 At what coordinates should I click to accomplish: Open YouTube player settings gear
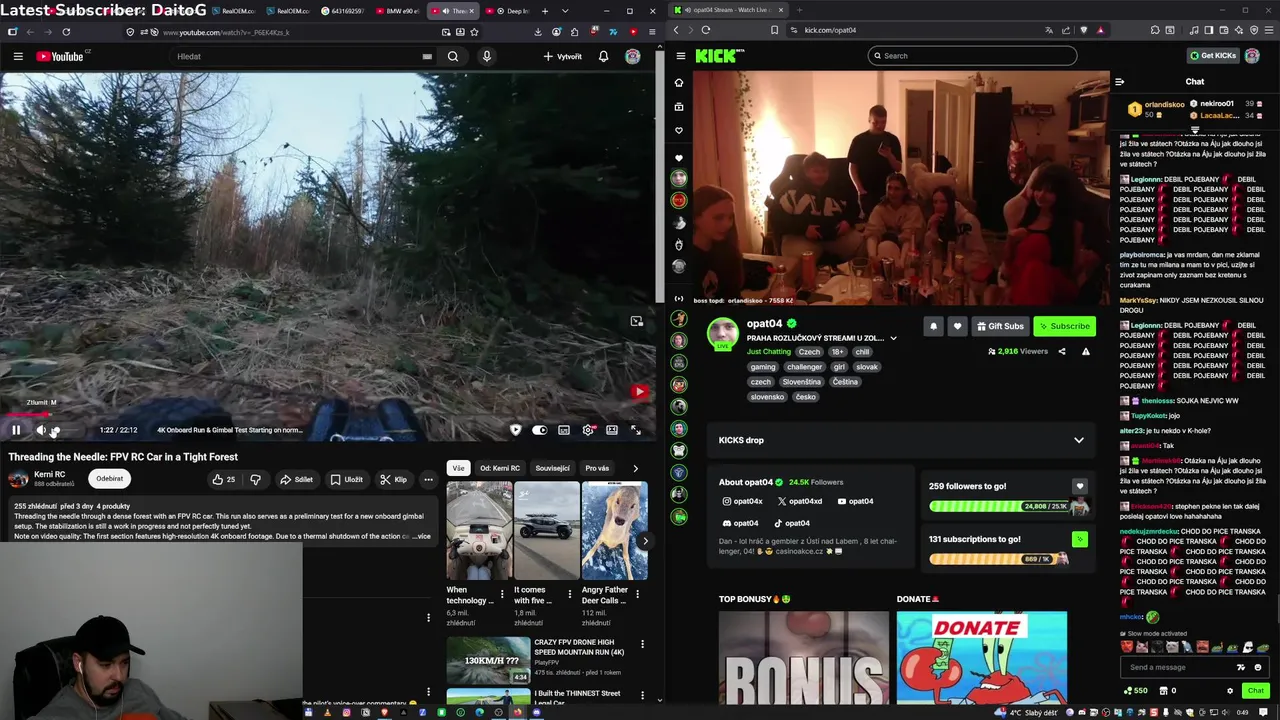(588, 430)
